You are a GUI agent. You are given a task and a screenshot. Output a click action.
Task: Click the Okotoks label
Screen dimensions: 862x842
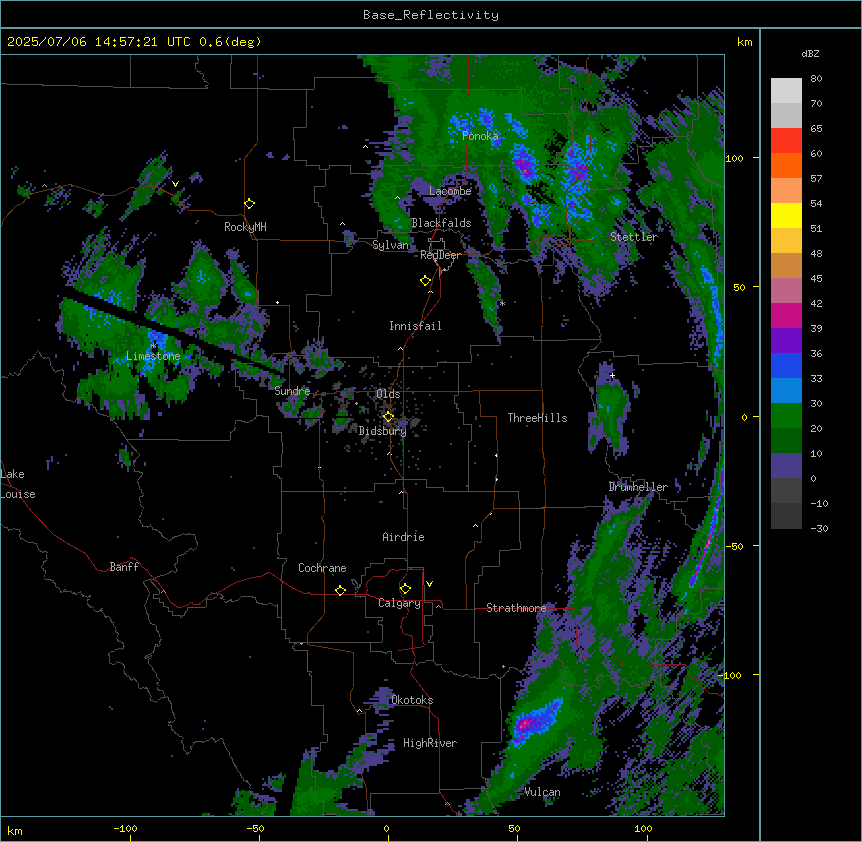point(412,700)
